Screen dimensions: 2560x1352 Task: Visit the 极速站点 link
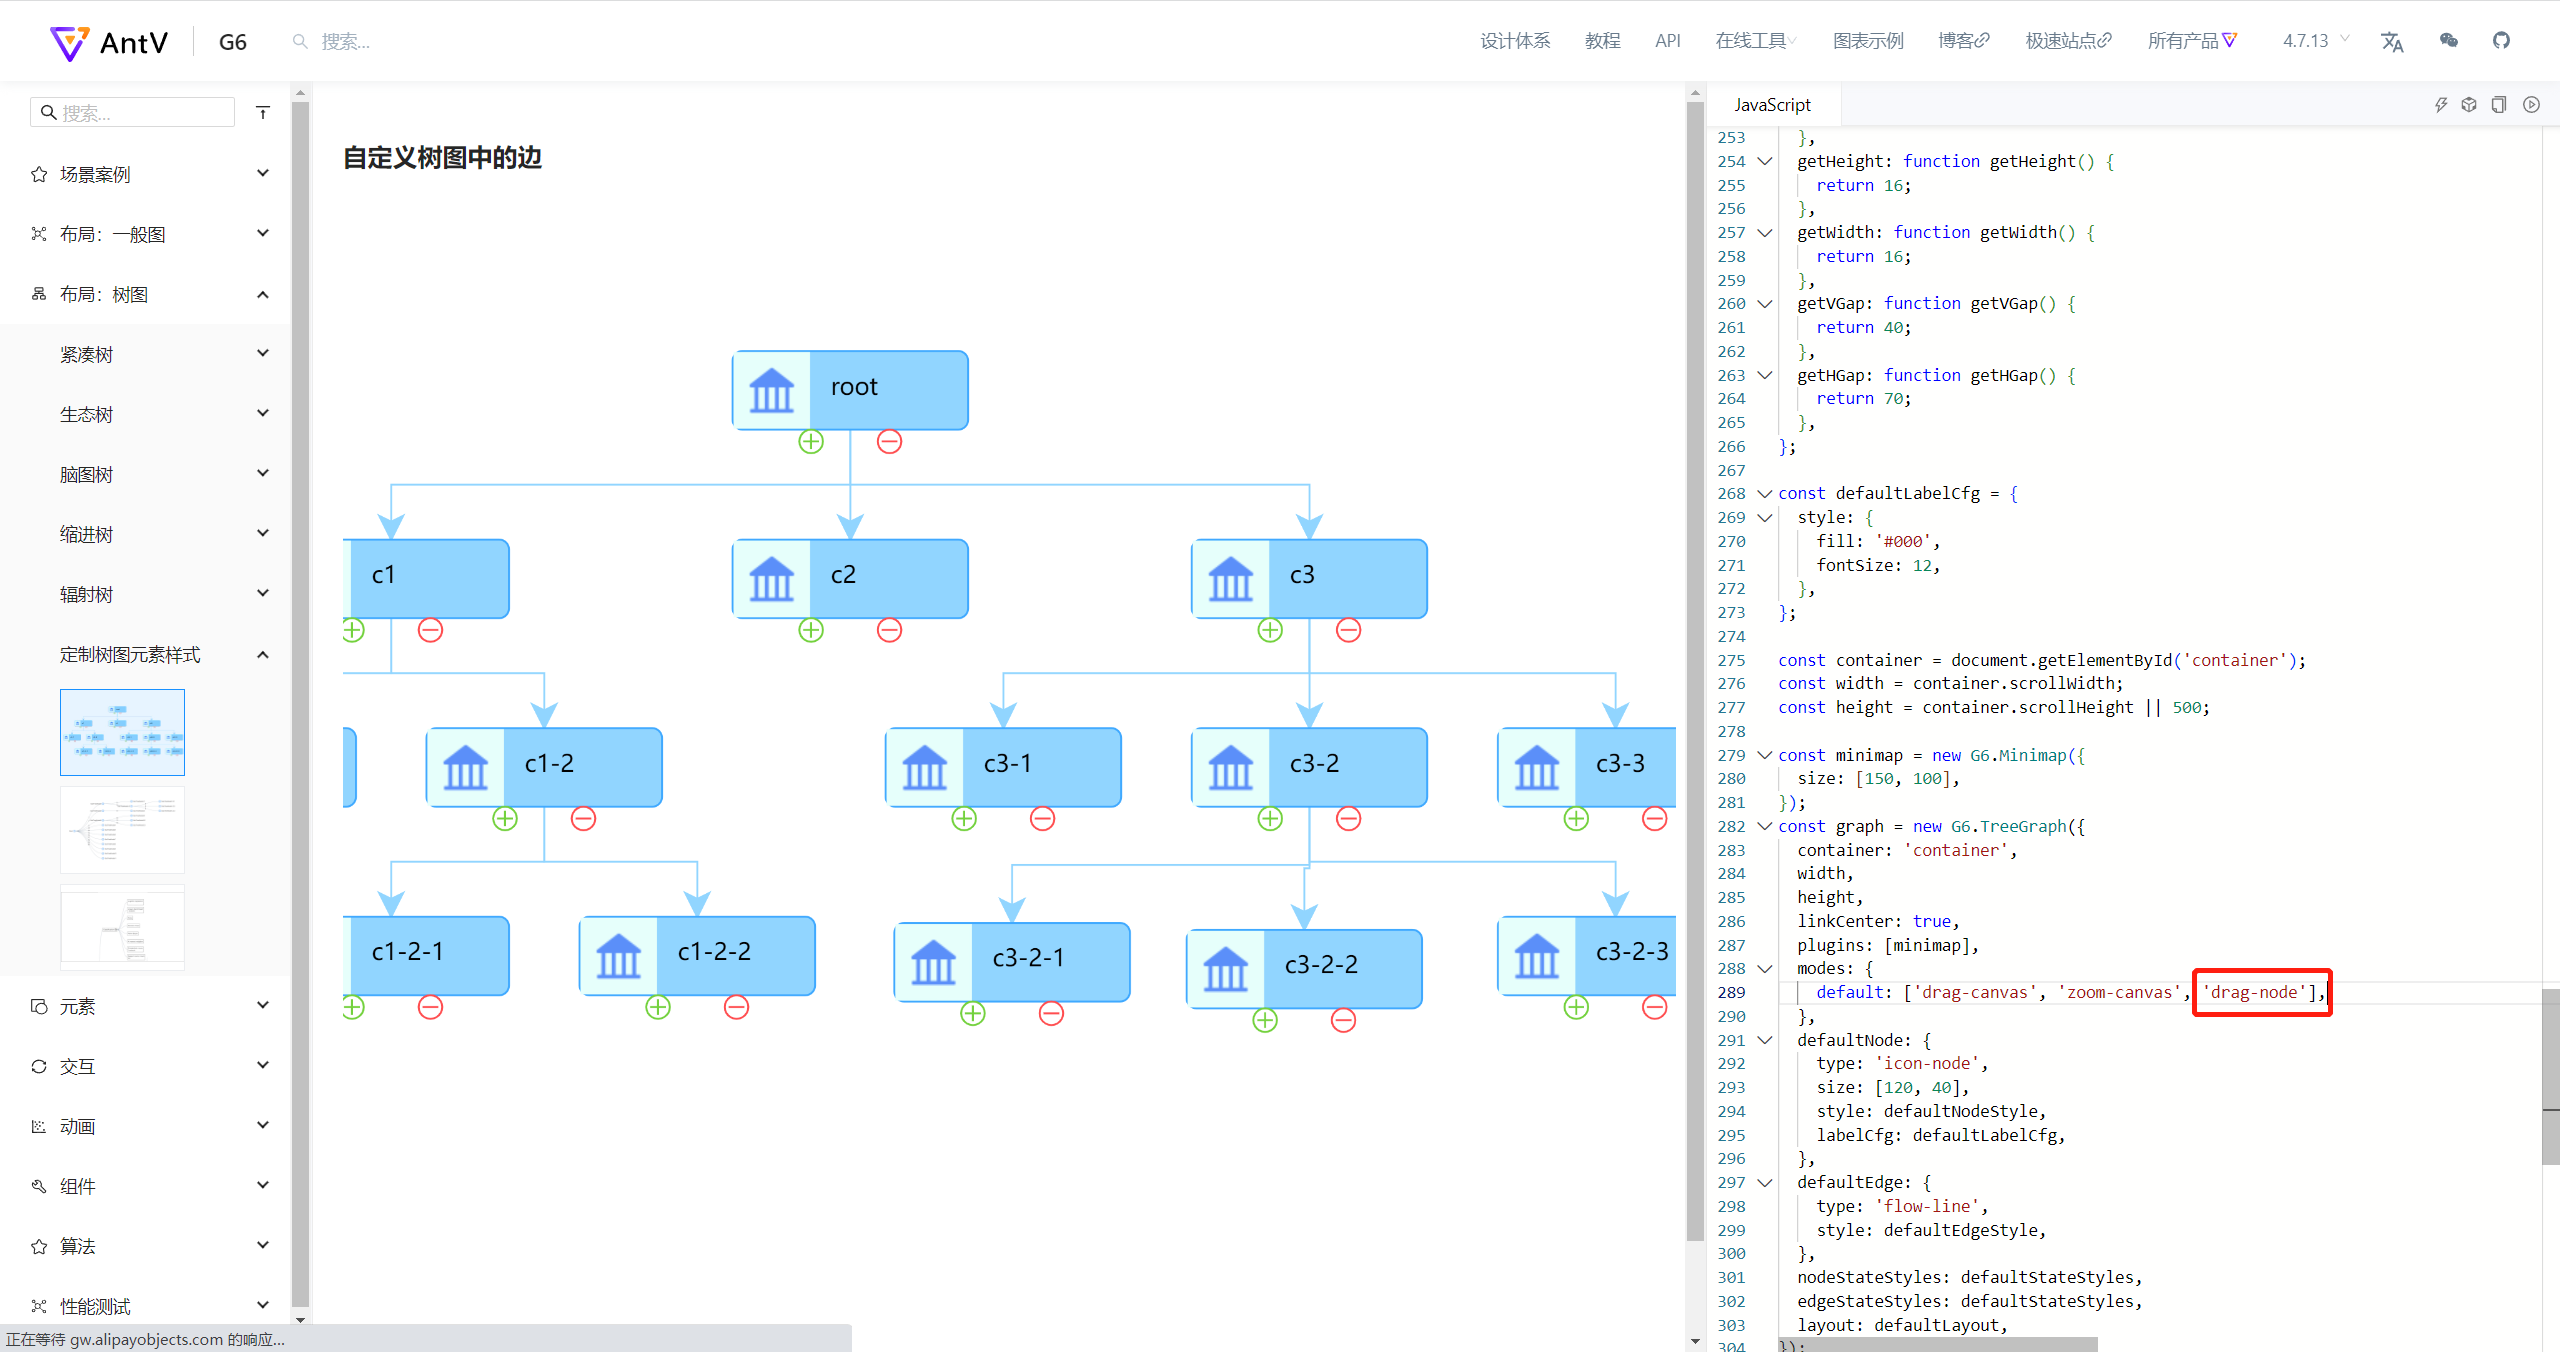pos(2066,40)
